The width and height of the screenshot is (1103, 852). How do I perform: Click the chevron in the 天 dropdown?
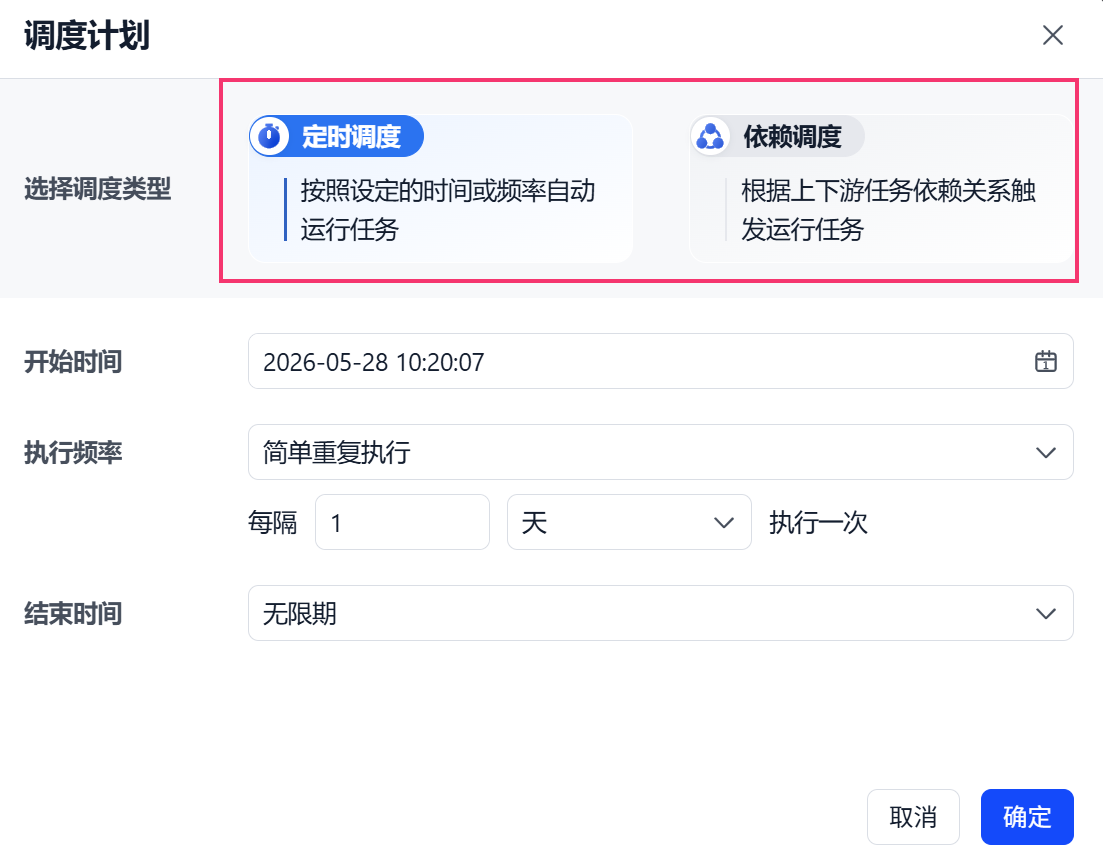click(724, 523)
